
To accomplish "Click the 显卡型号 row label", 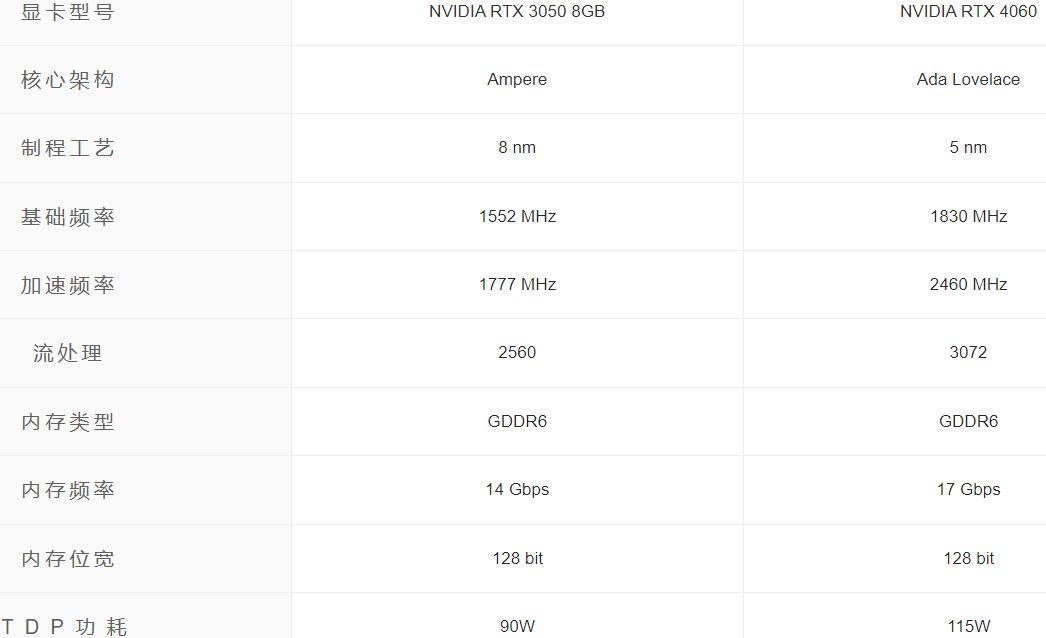I will 68,13.
